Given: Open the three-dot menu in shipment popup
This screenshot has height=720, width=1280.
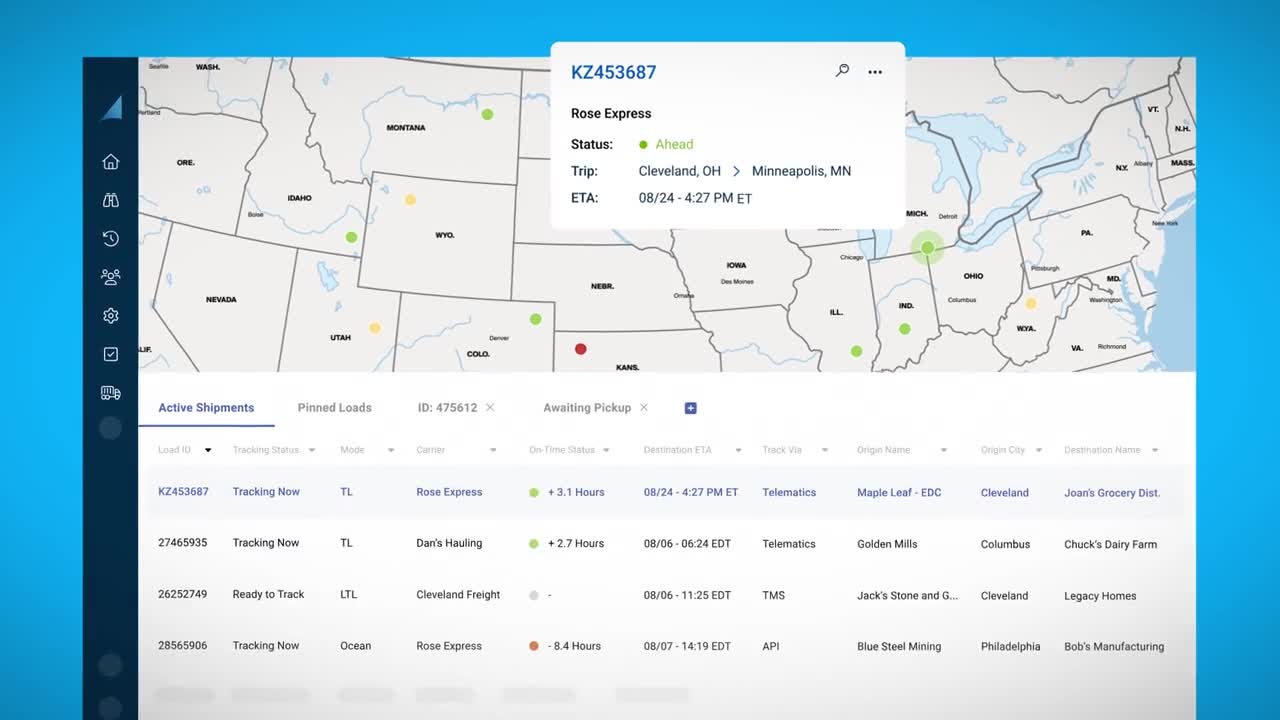Looking at the screenshot, I should click(875, 72).
